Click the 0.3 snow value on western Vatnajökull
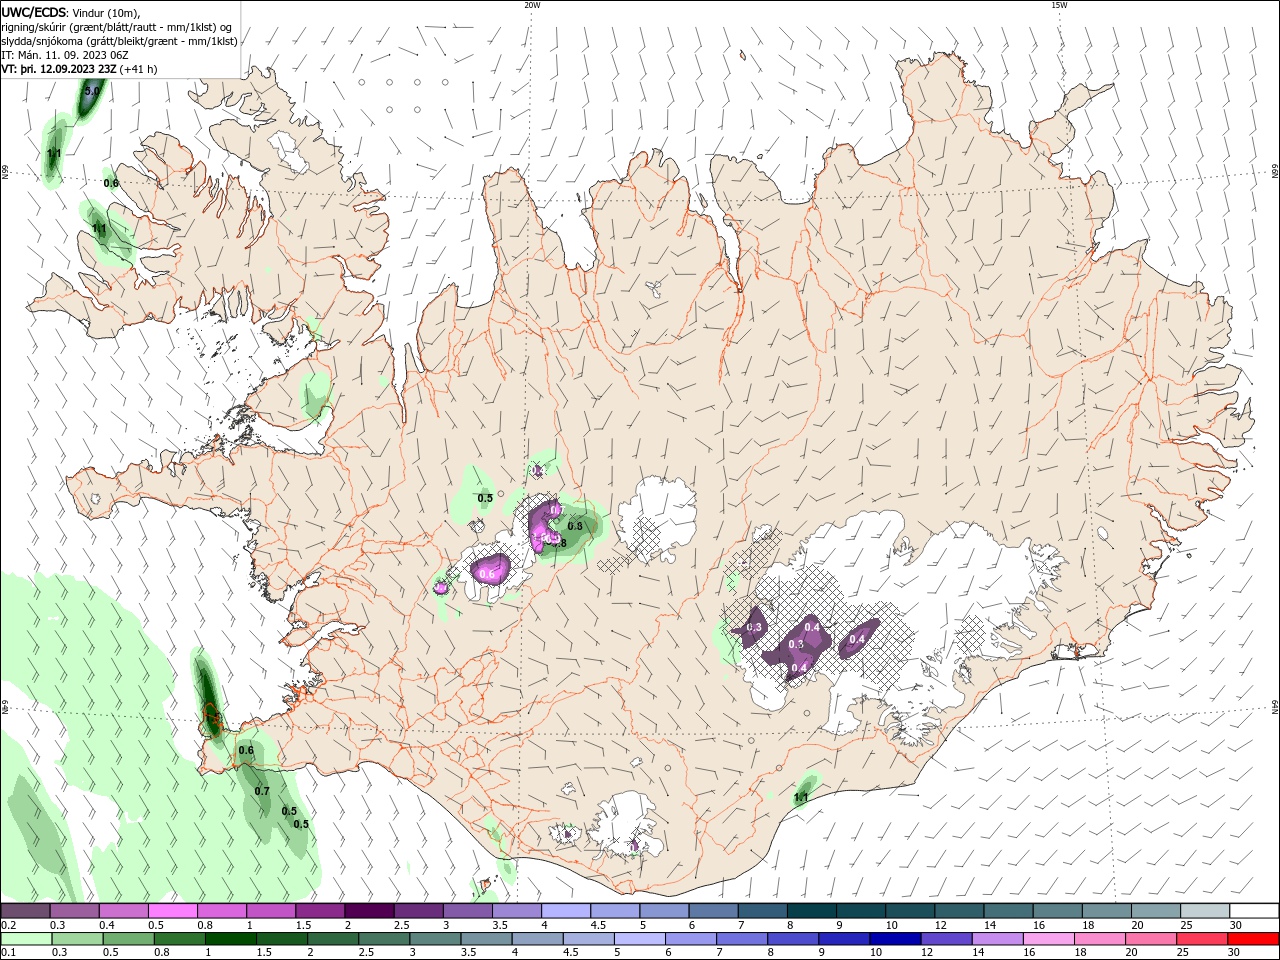1280x960 pixels. 754,627
